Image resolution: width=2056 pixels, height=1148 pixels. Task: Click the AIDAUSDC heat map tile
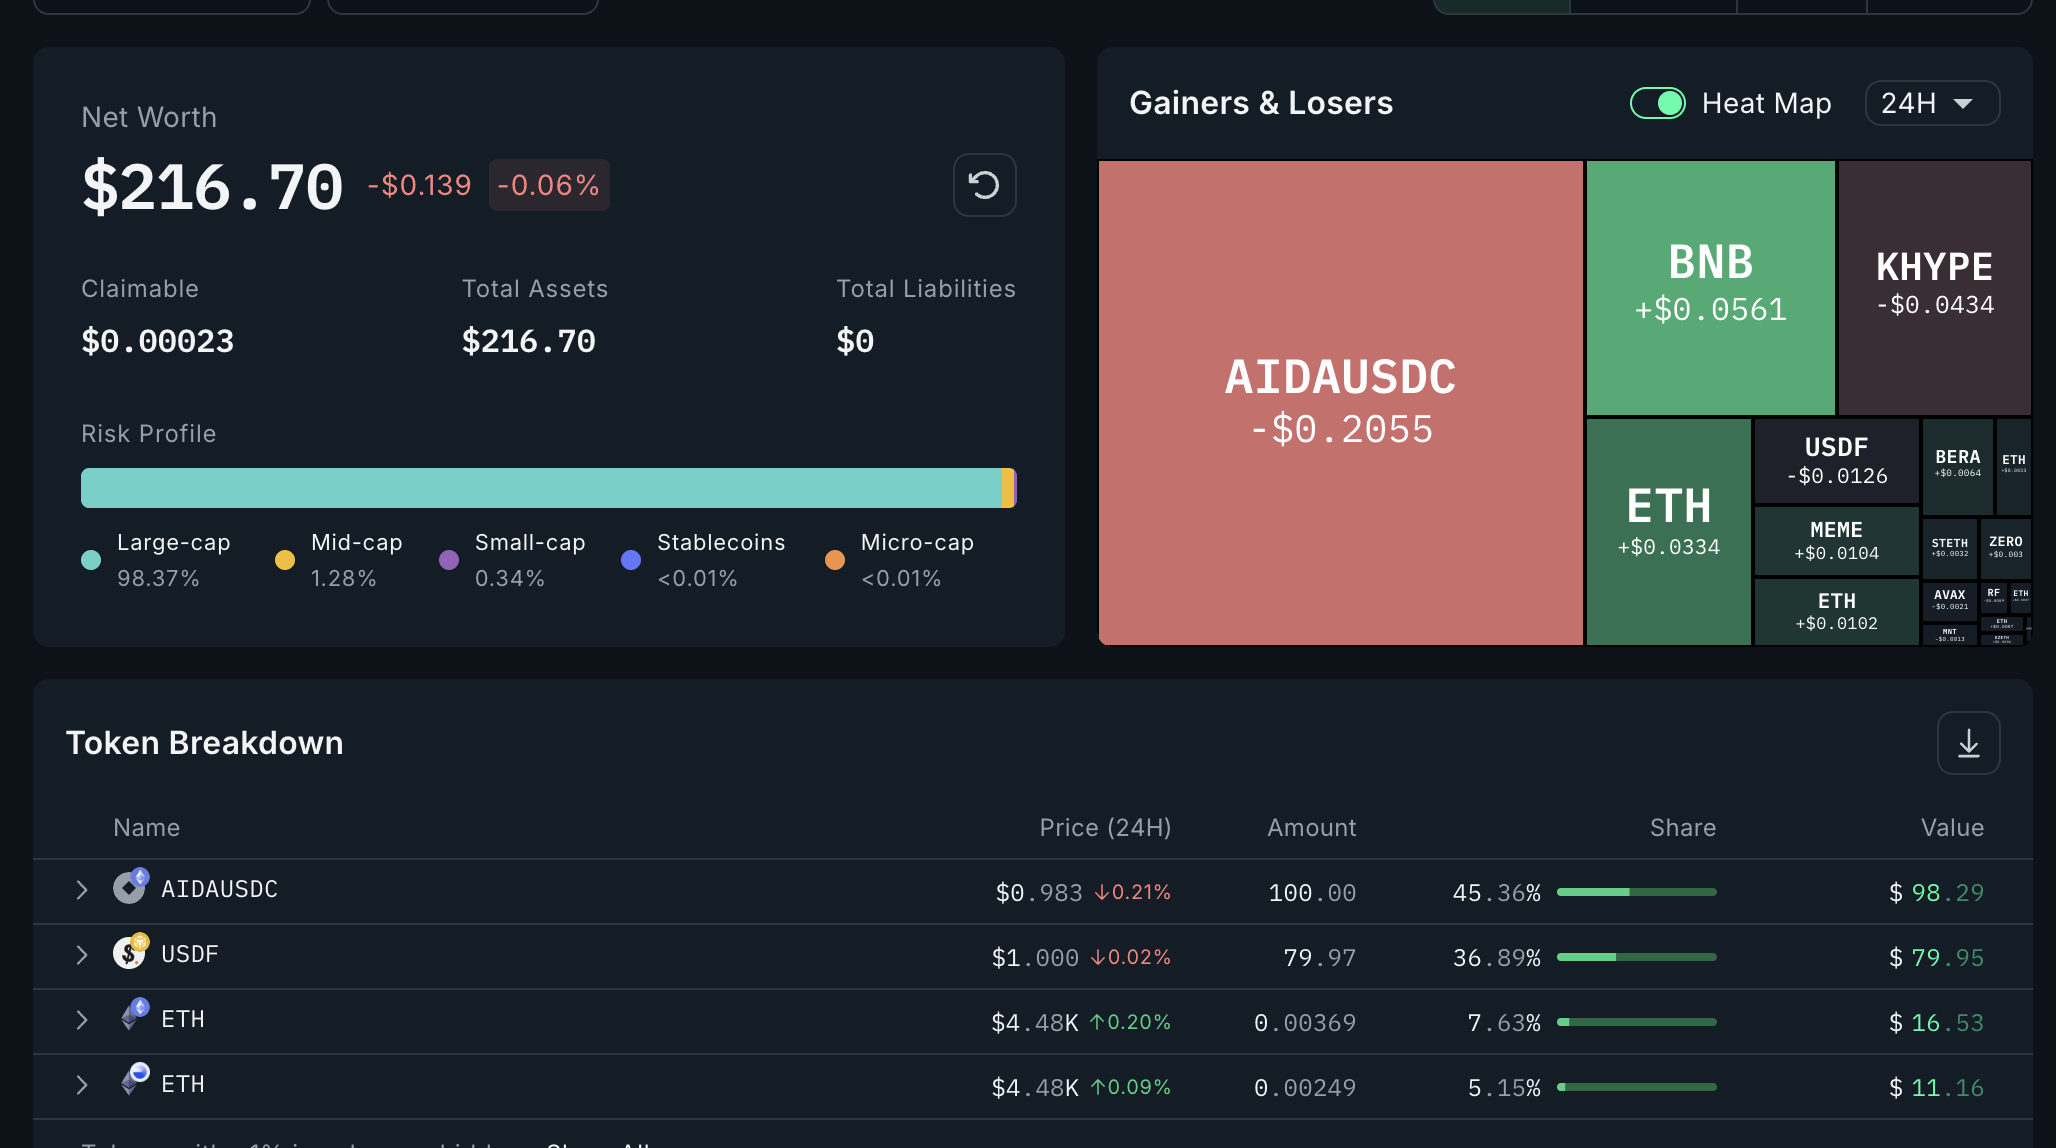coord(1340,402)
